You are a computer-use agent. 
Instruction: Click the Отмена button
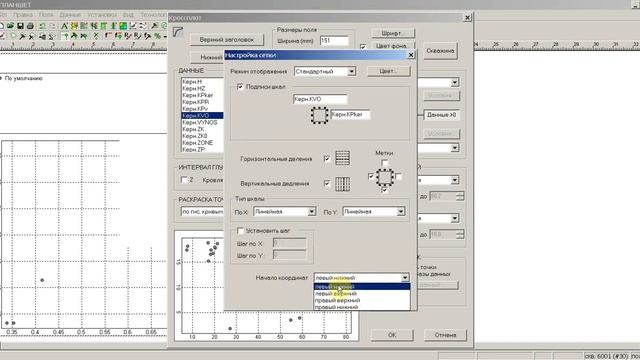[x=445, y=335]
